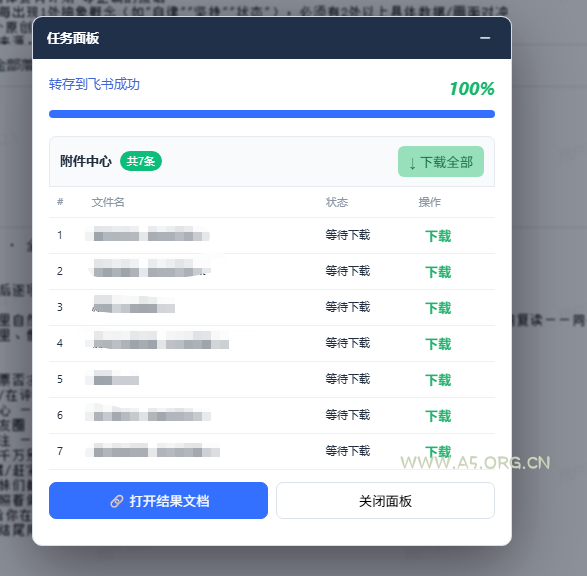587x576 pixels.
Task: Click the 任务面板 title text
Action: click(x=73, y=38)
